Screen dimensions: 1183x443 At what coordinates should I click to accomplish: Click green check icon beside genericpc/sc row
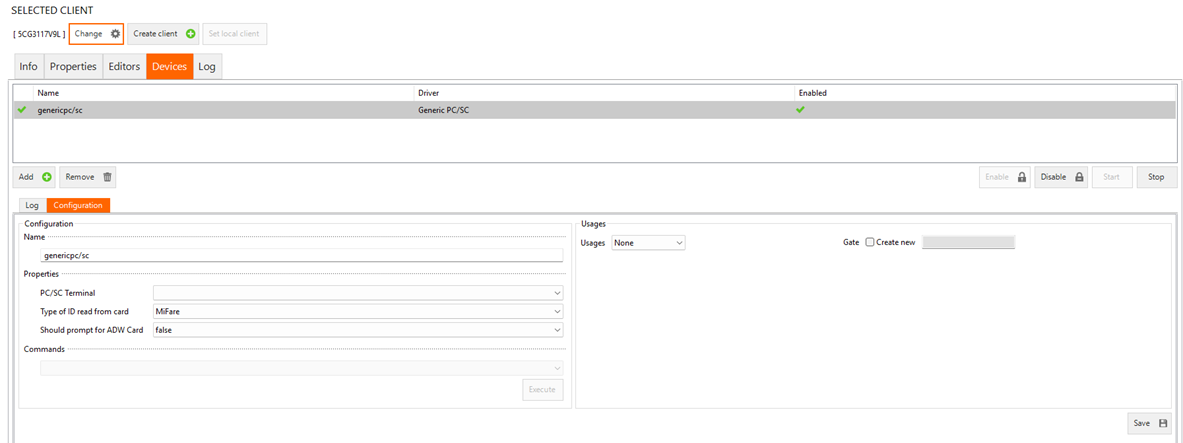click(22, 110)
